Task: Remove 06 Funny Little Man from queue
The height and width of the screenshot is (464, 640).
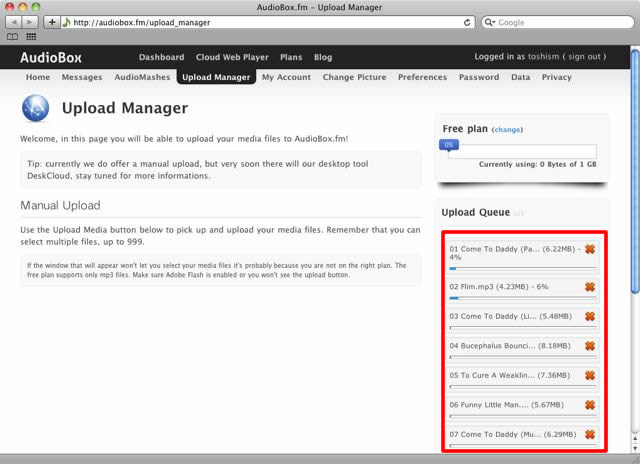Action: [x=590, y=405]
